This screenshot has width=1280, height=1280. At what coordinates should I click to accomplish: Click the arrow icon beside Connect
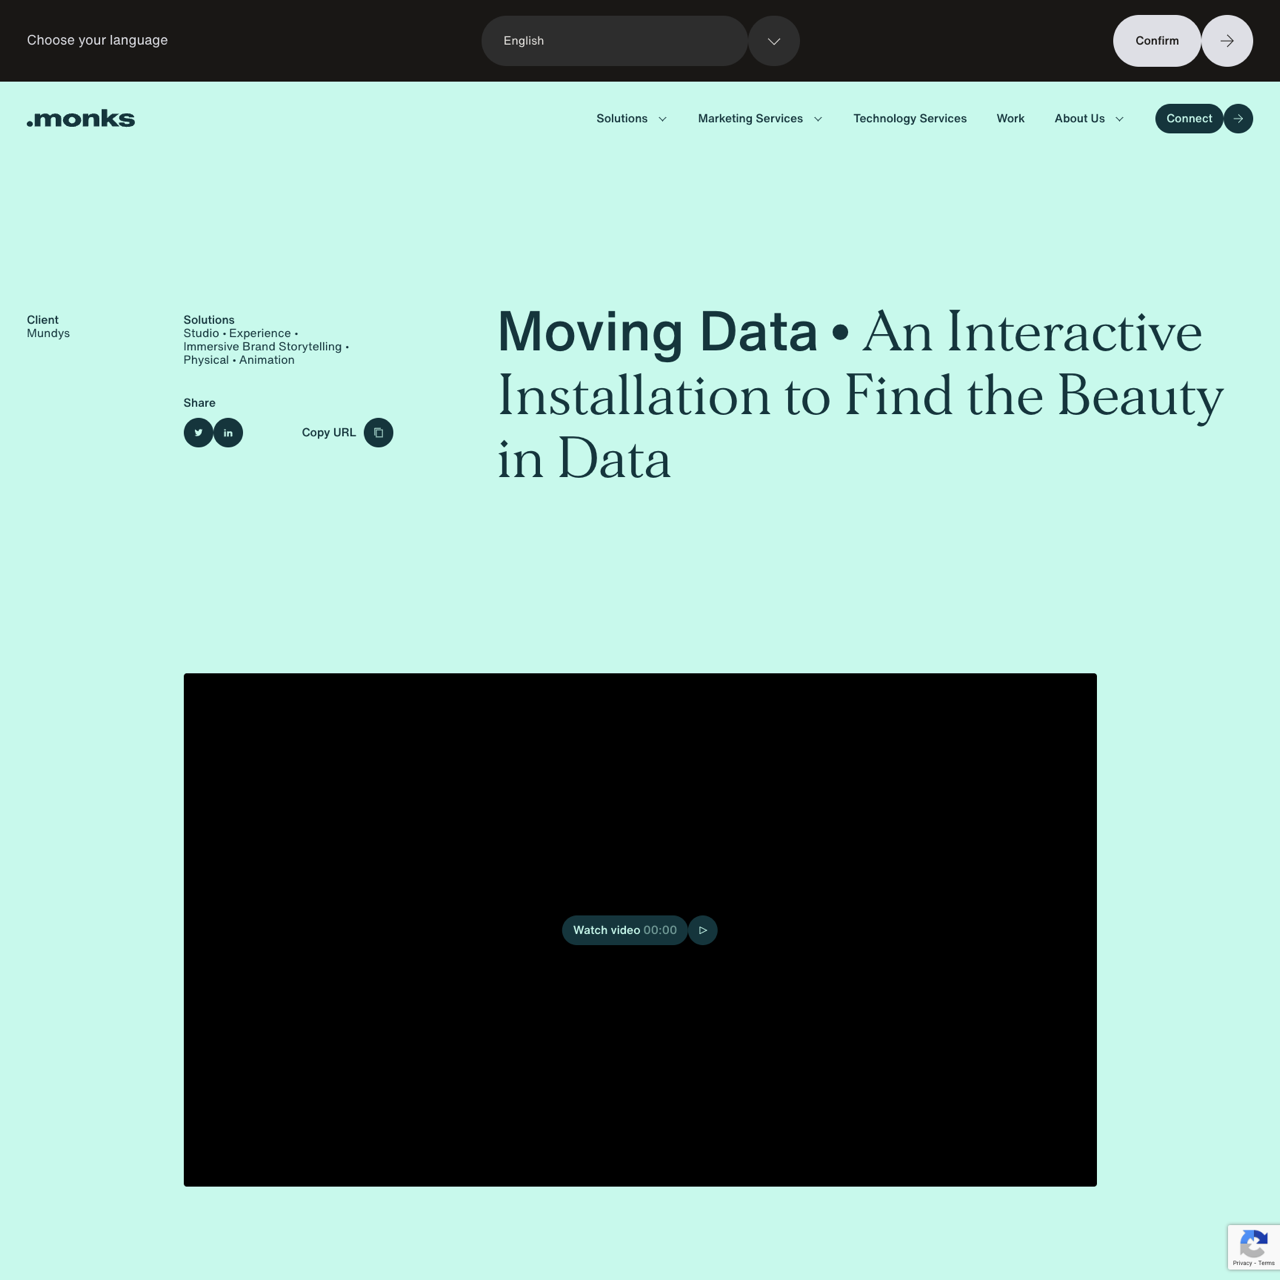[x=1238, y=119]
